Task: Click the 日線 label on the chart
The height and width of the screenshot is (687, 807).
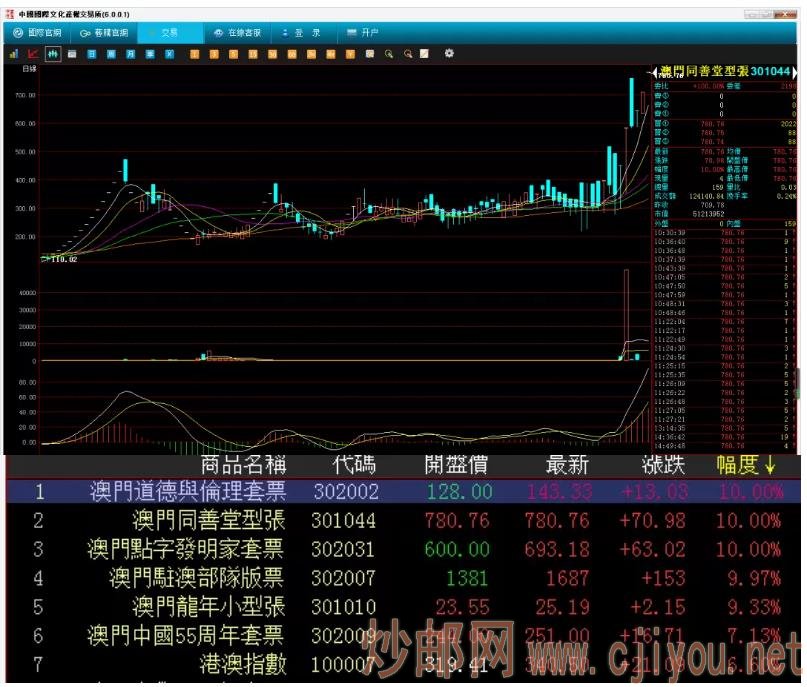Action: [x=29, y=69]
